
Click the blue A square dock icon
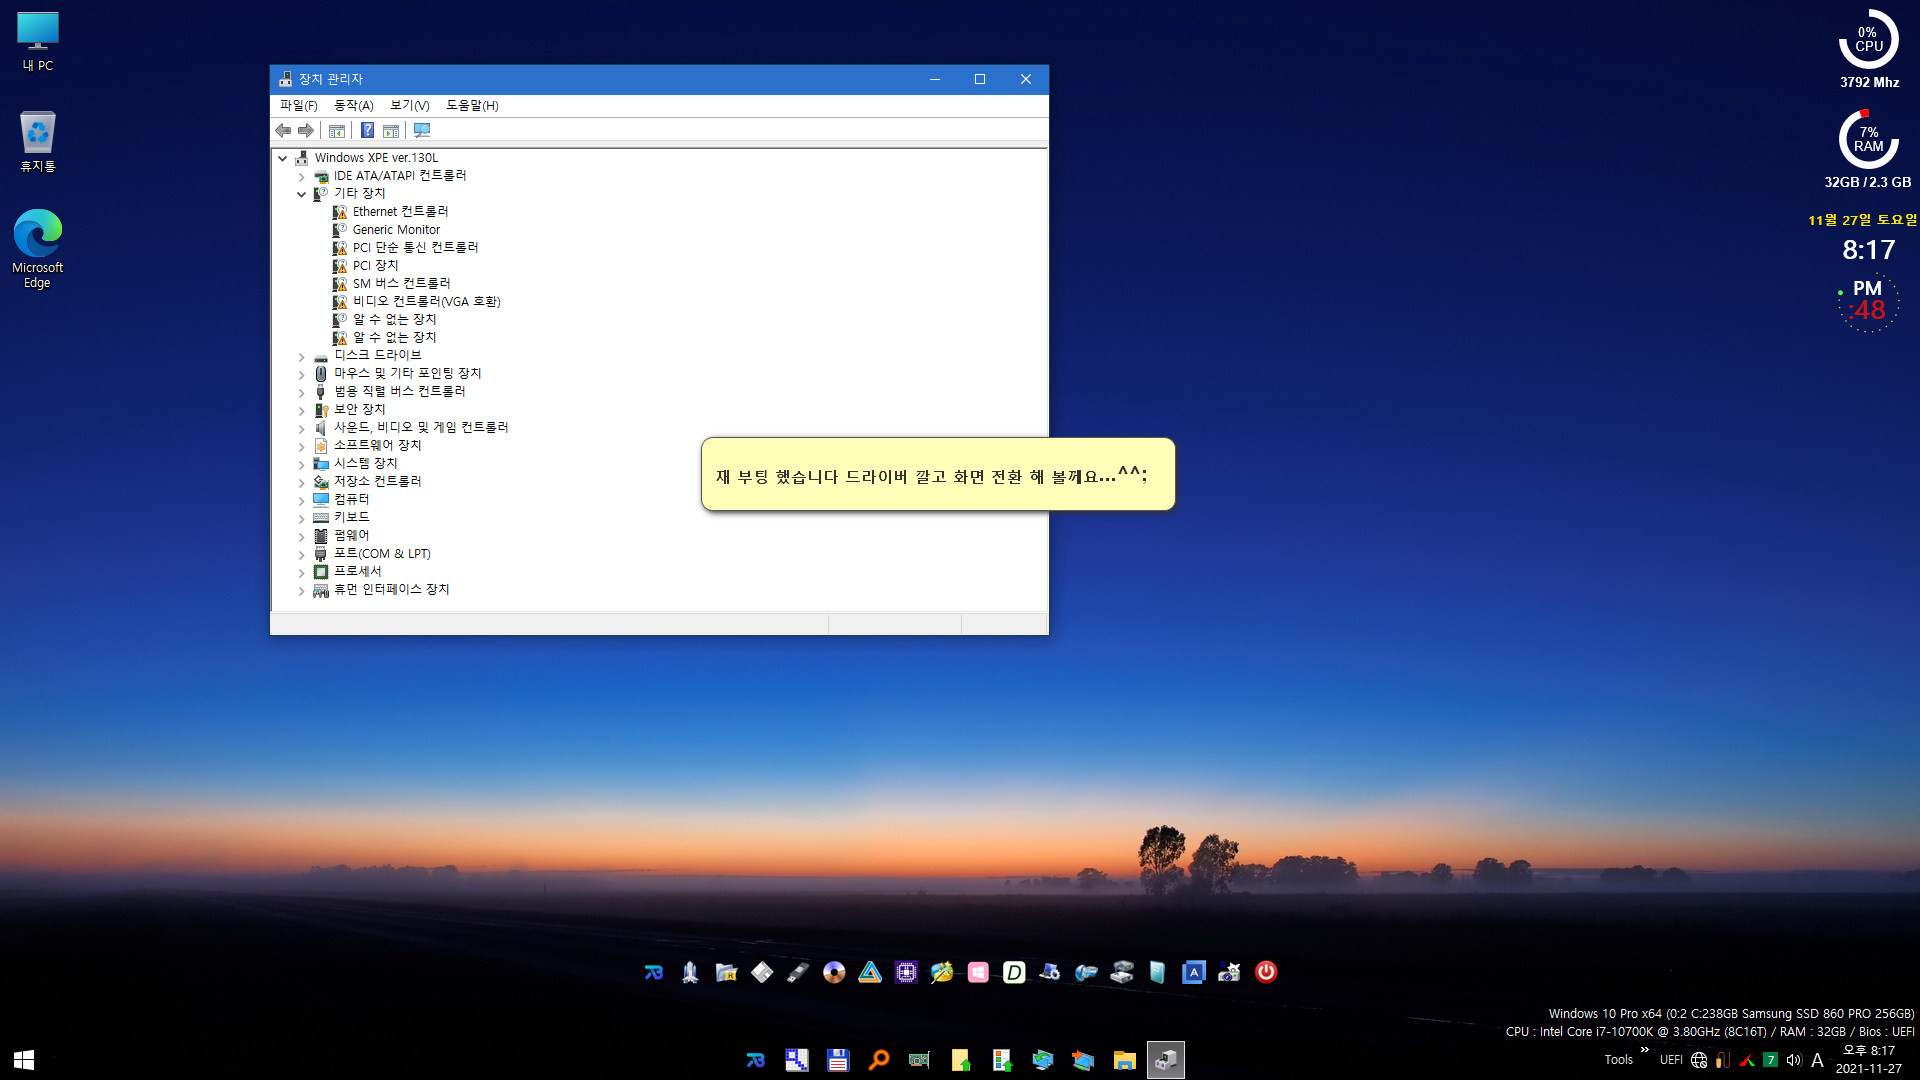coord(1193,972)
